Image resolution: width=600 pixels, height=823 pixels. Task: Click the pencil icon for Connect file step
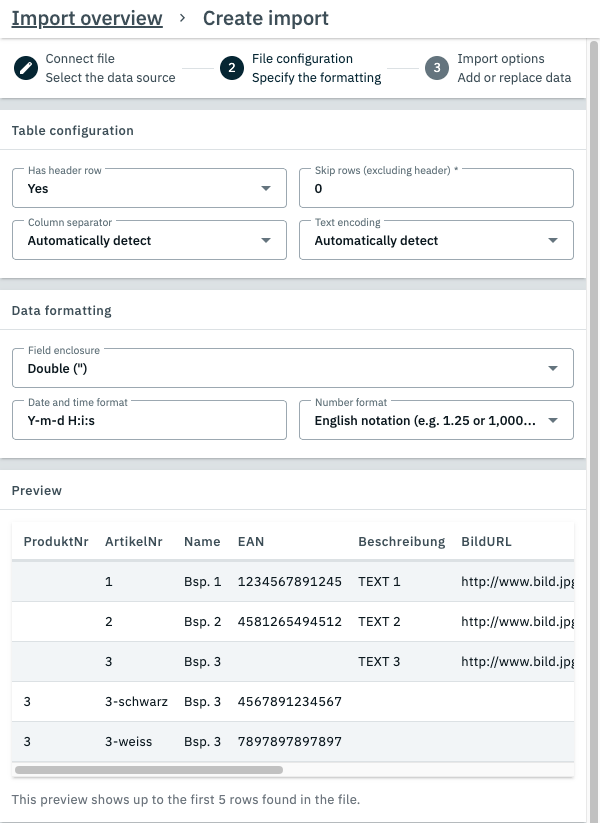tap(26, 68)
